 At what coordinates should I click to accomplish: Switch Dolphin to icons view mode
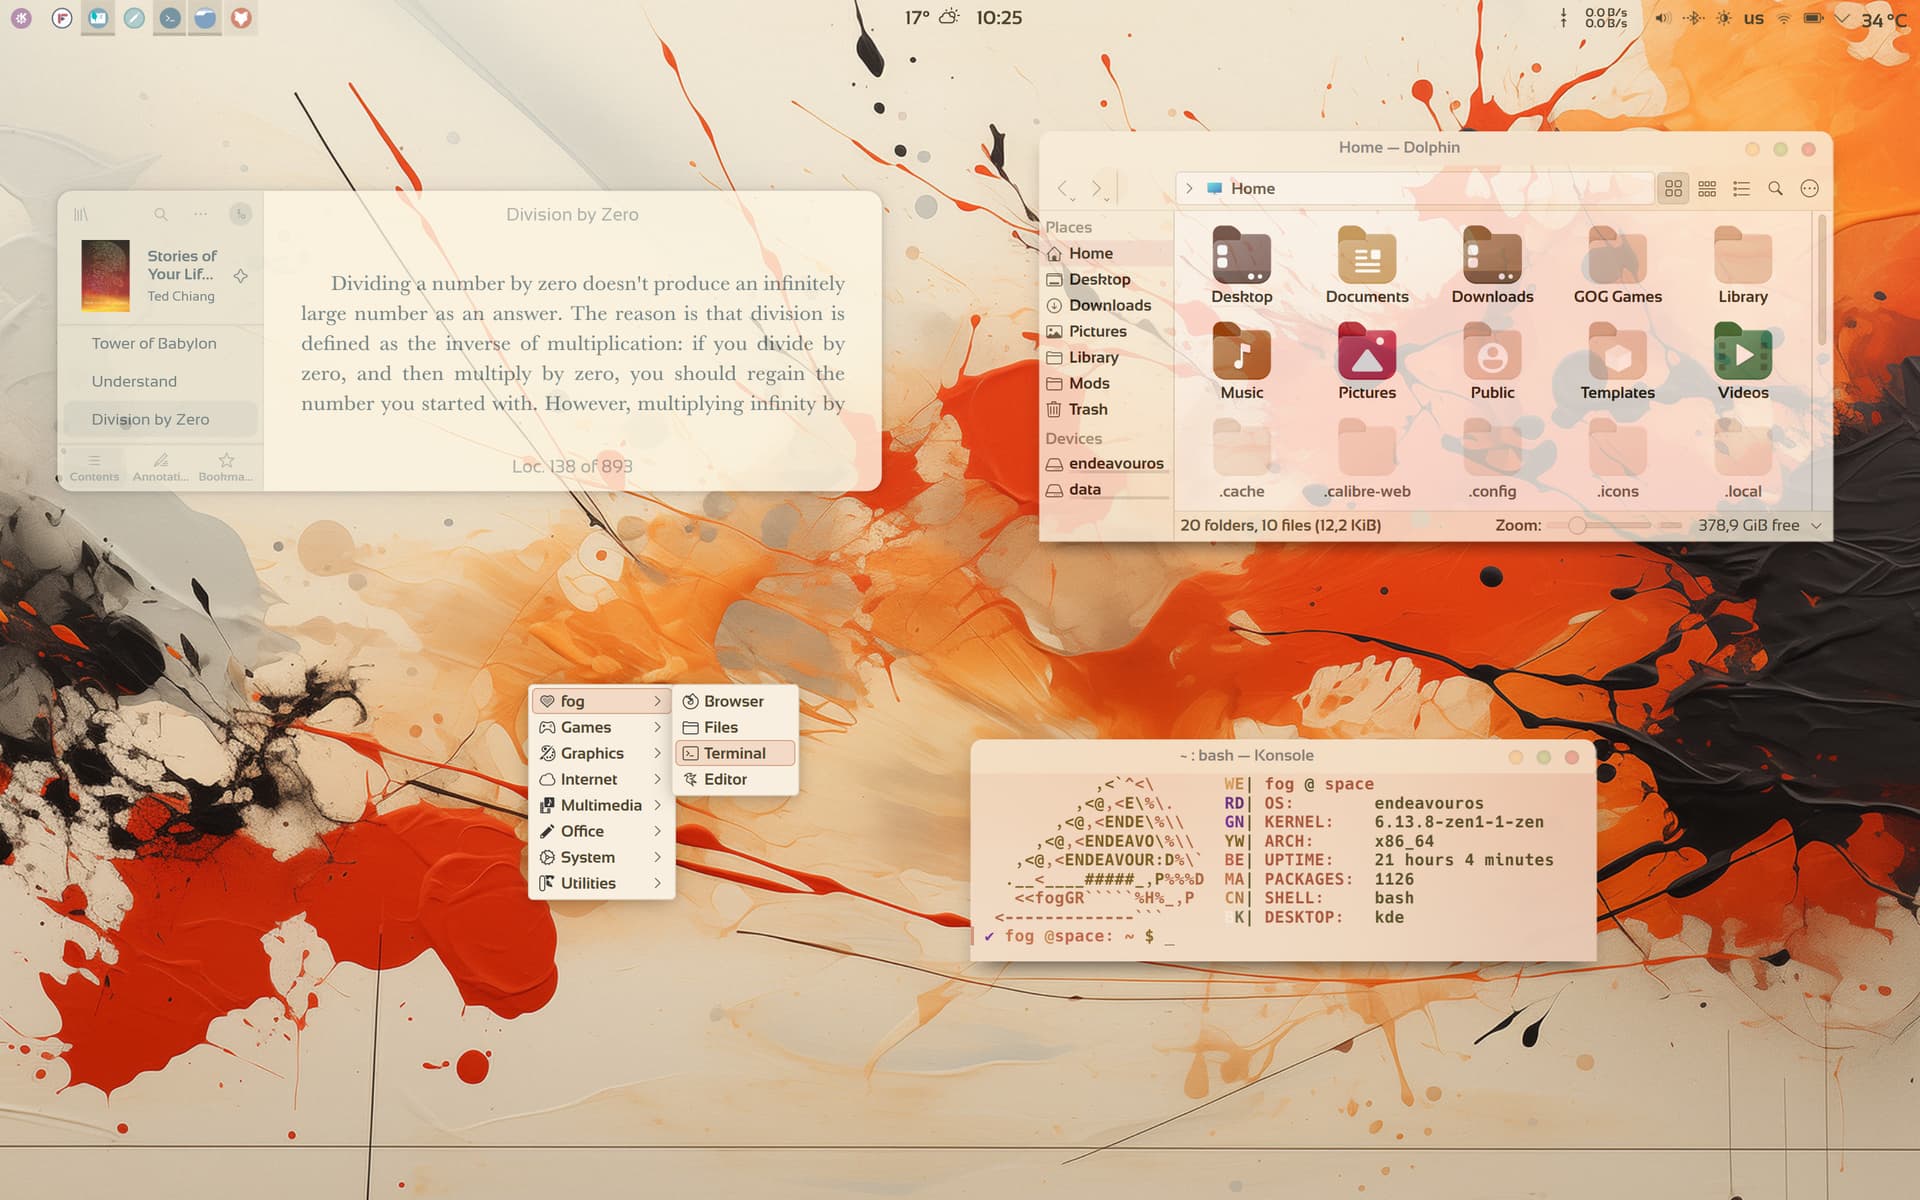[x=1673, y=188]
